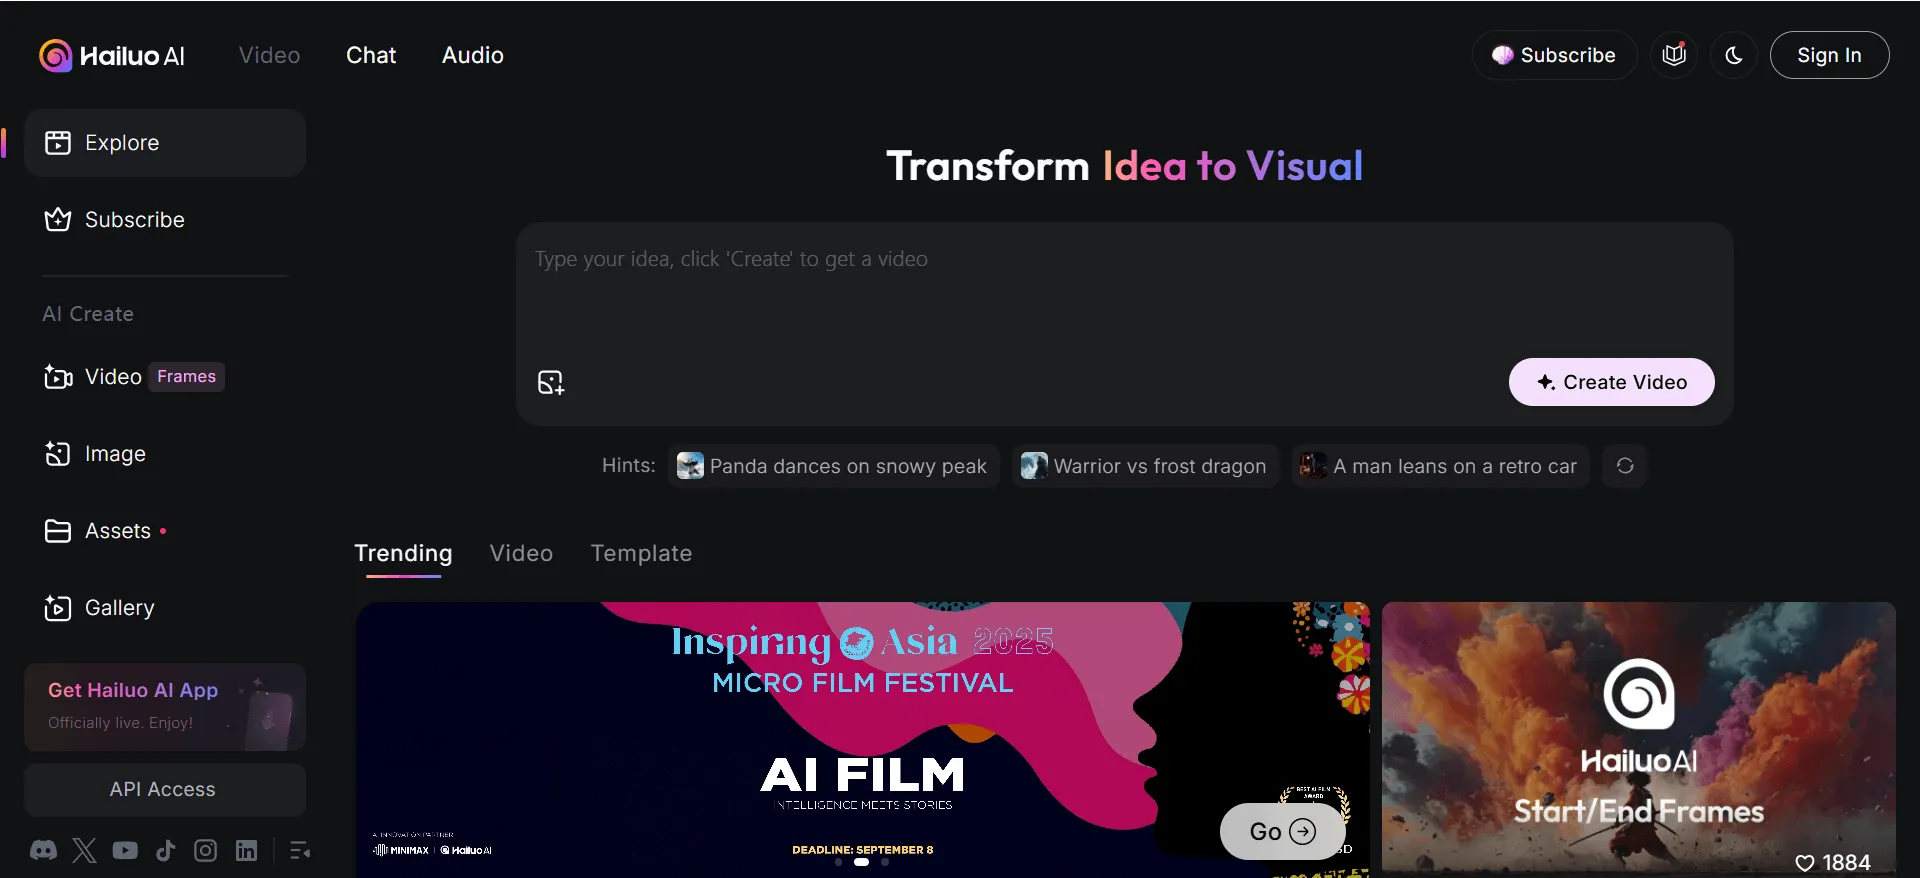Viewport: 1920px width, 878px height.
Task: Collapse the sidebar menu icon
Action: tap(300, 851)
